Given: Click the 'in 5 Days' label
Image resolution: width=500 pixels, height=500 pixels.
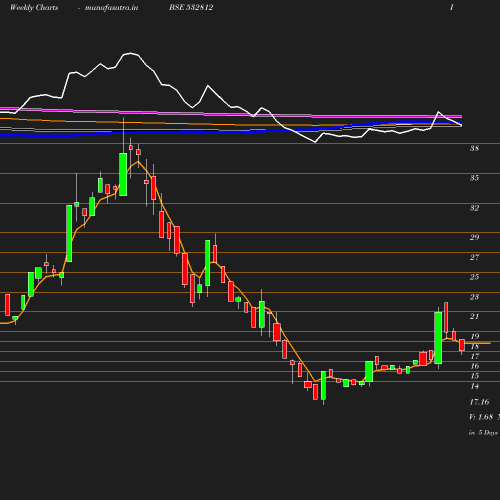Looking at the screenshot, I should 483,433.
